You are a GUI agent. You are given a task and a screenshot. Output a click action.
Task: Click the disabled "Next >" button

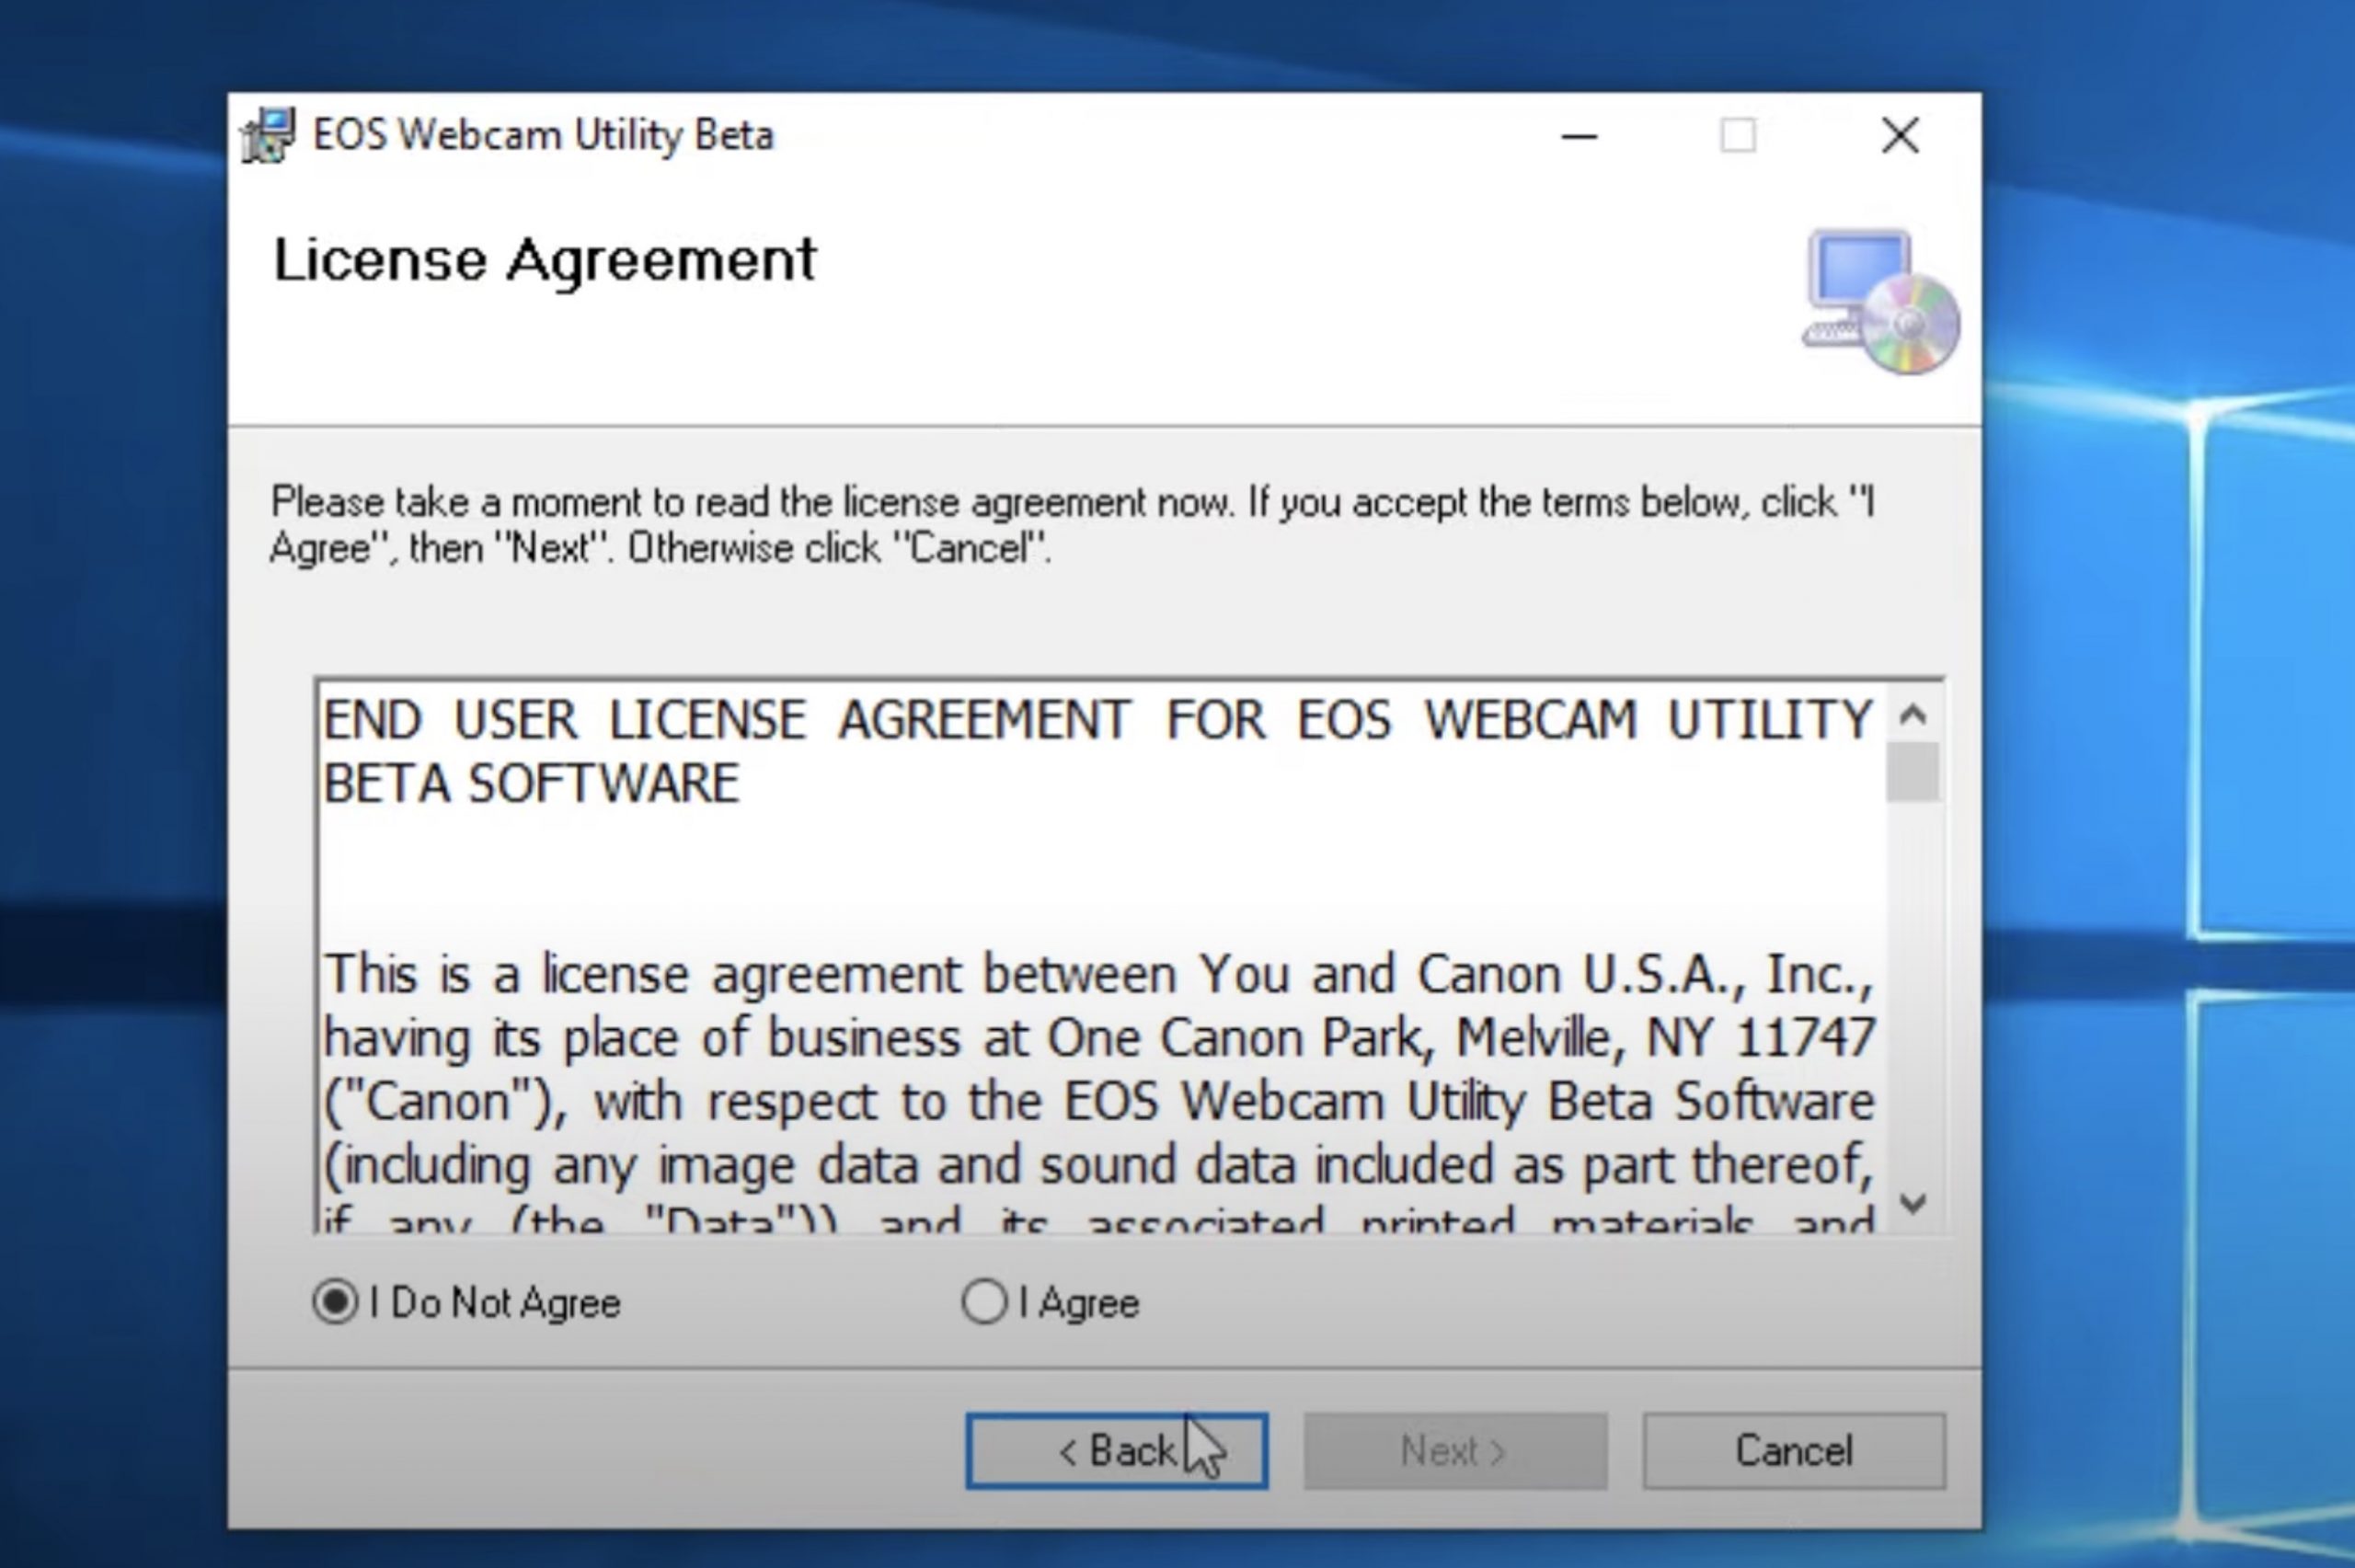[x=1455, y=1450]
